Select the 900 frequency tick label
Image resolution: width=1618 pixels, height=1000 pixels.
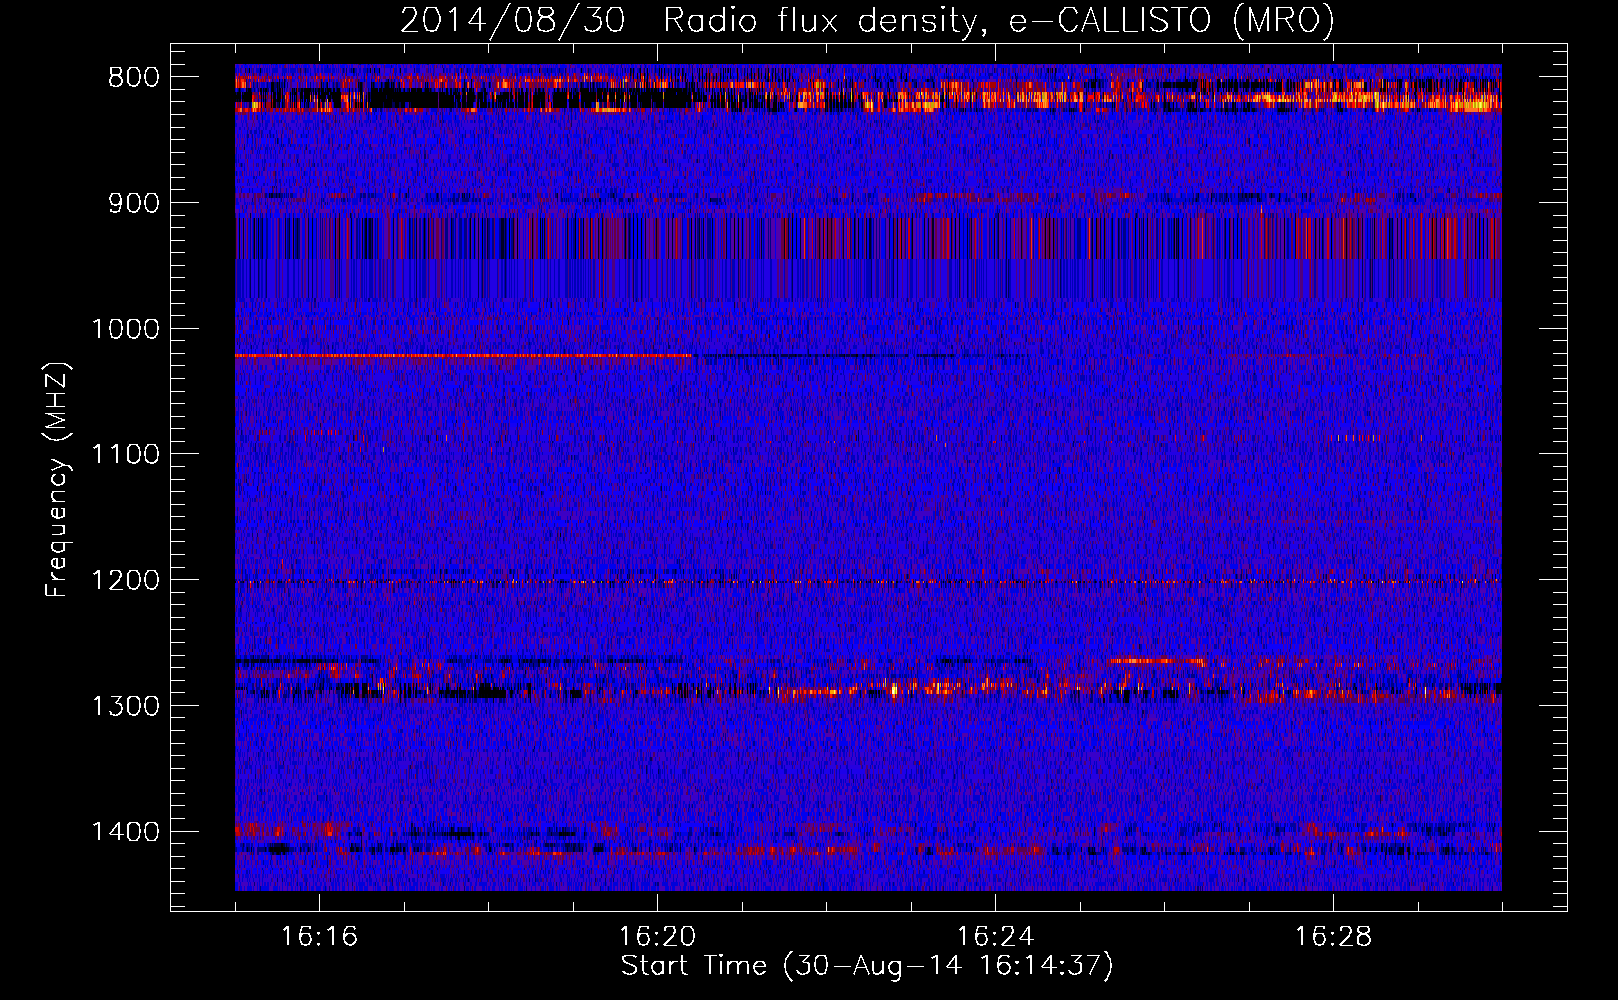(x=134, y=204)
